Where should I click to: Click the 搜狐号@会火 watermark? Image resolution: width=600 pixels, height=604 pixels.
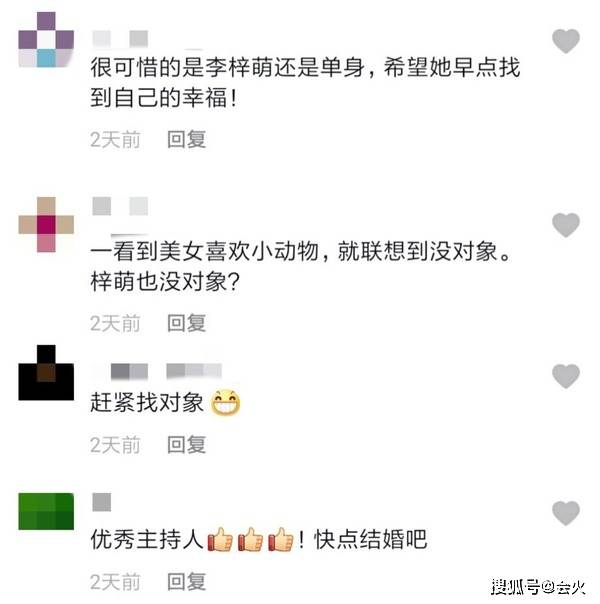point(538,587)
